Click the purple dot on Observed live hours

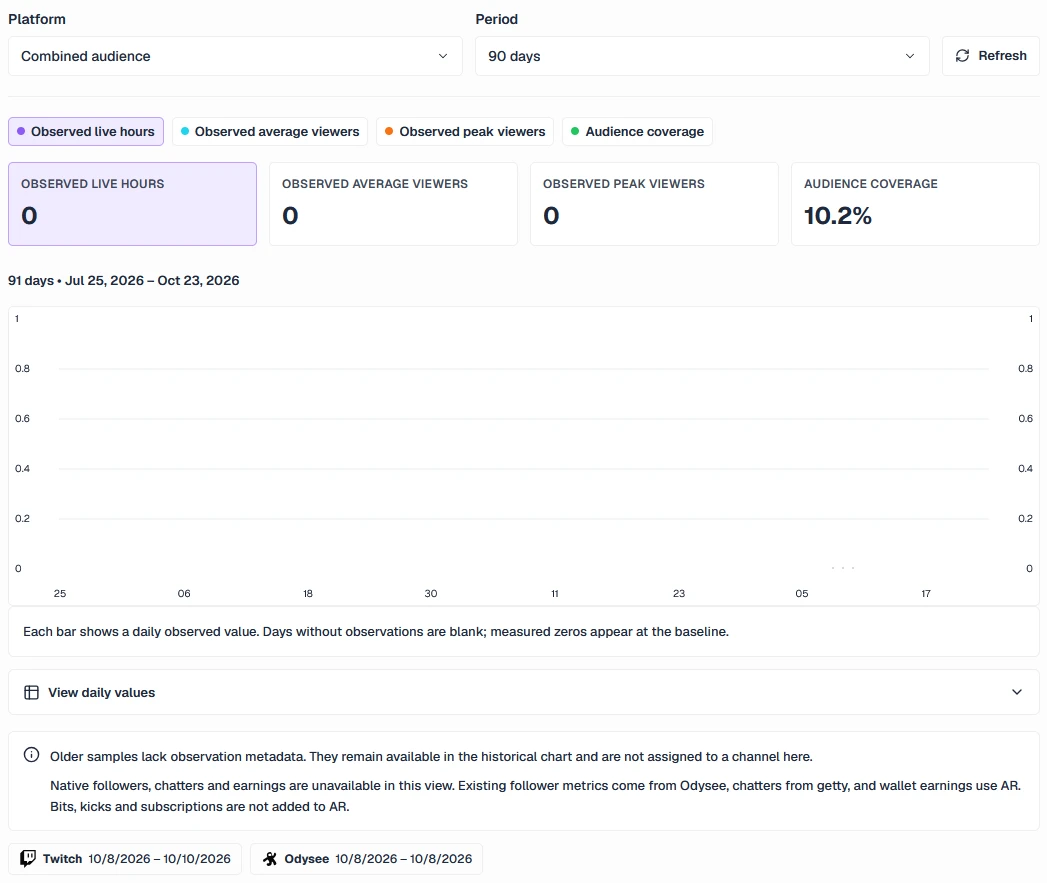click(21, 132)
